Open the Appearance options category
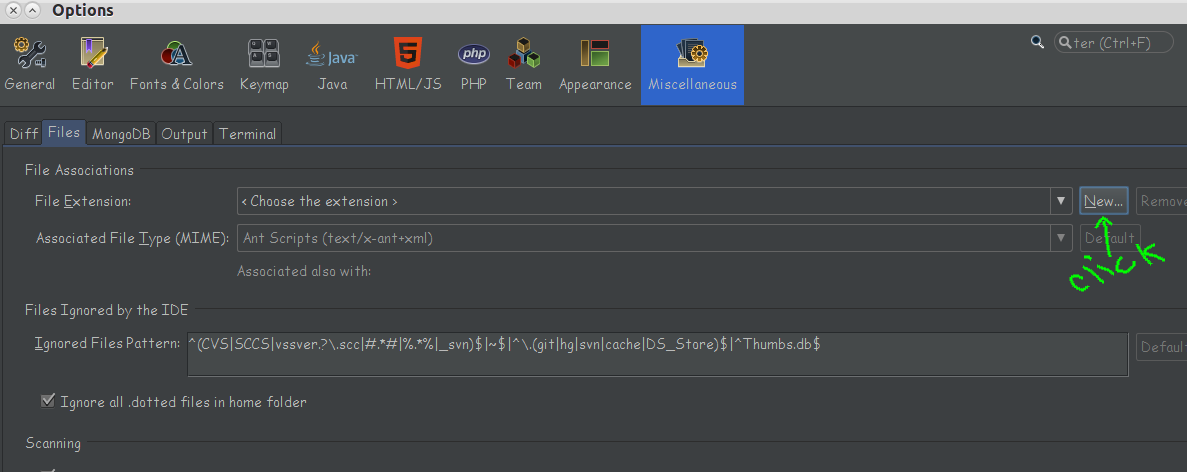The height and width of the screenshot is (472, 1187). pyautogui.click(x=595, y=65)
